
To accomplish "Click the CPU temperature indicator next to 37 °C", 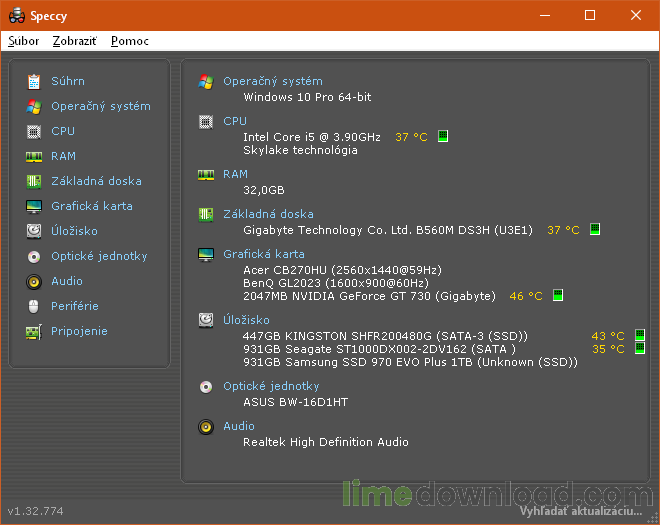I will coord(443,137).
